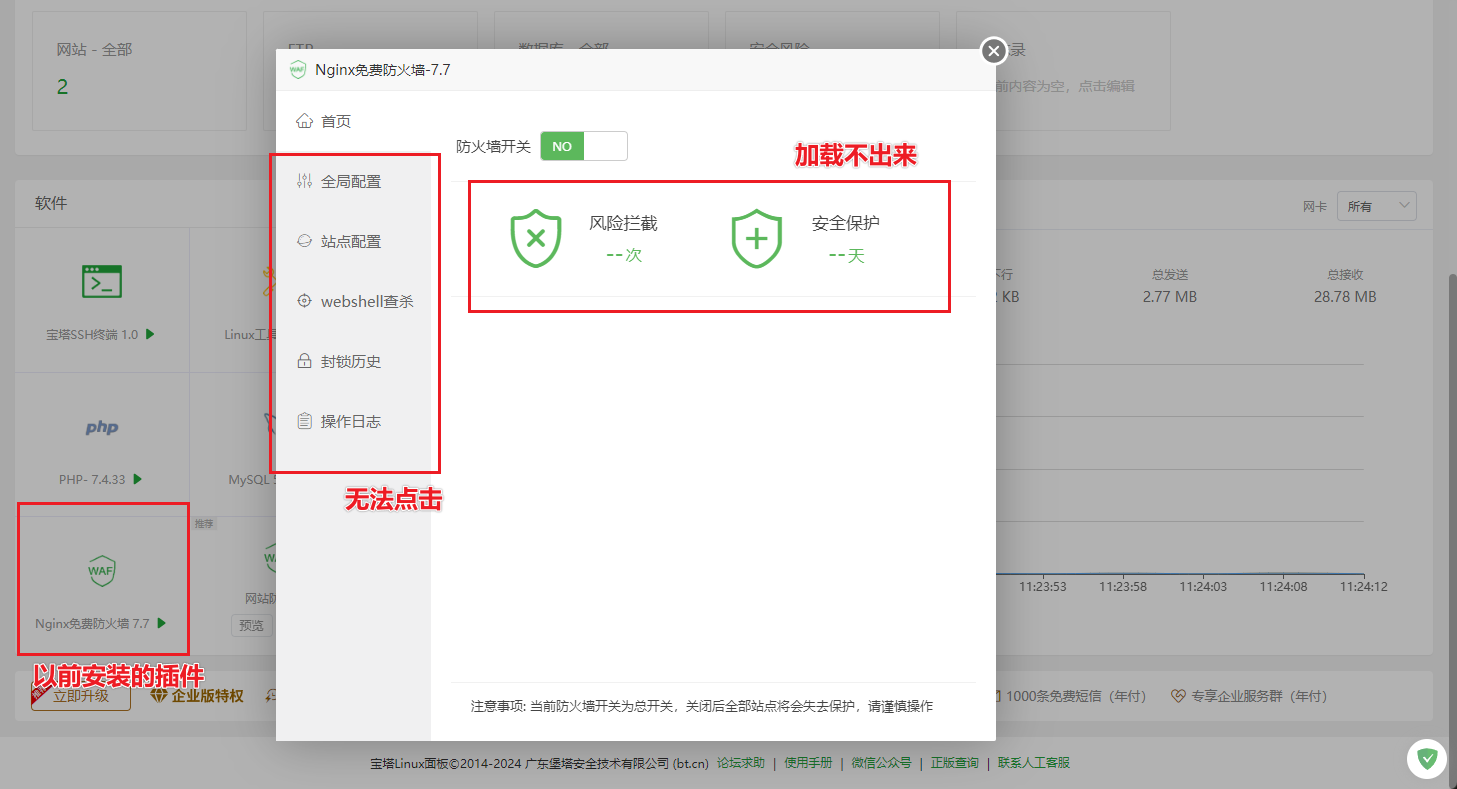The width and height of the screenshot is (1457, 789).
Task: Click the WAF logo in dialog title
Action: coord(297,70)
